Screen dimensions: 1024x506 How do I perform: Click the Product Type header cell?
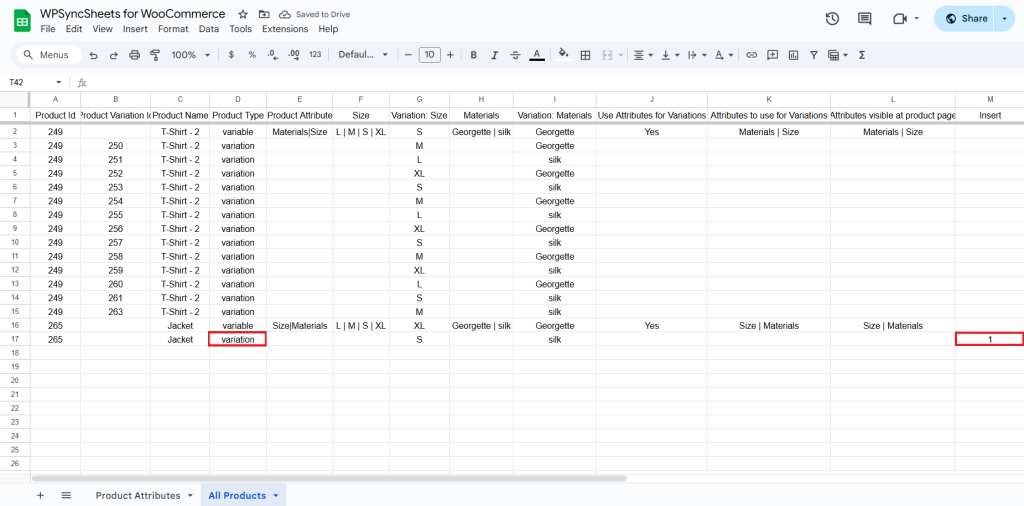click(x=238, y=116)
